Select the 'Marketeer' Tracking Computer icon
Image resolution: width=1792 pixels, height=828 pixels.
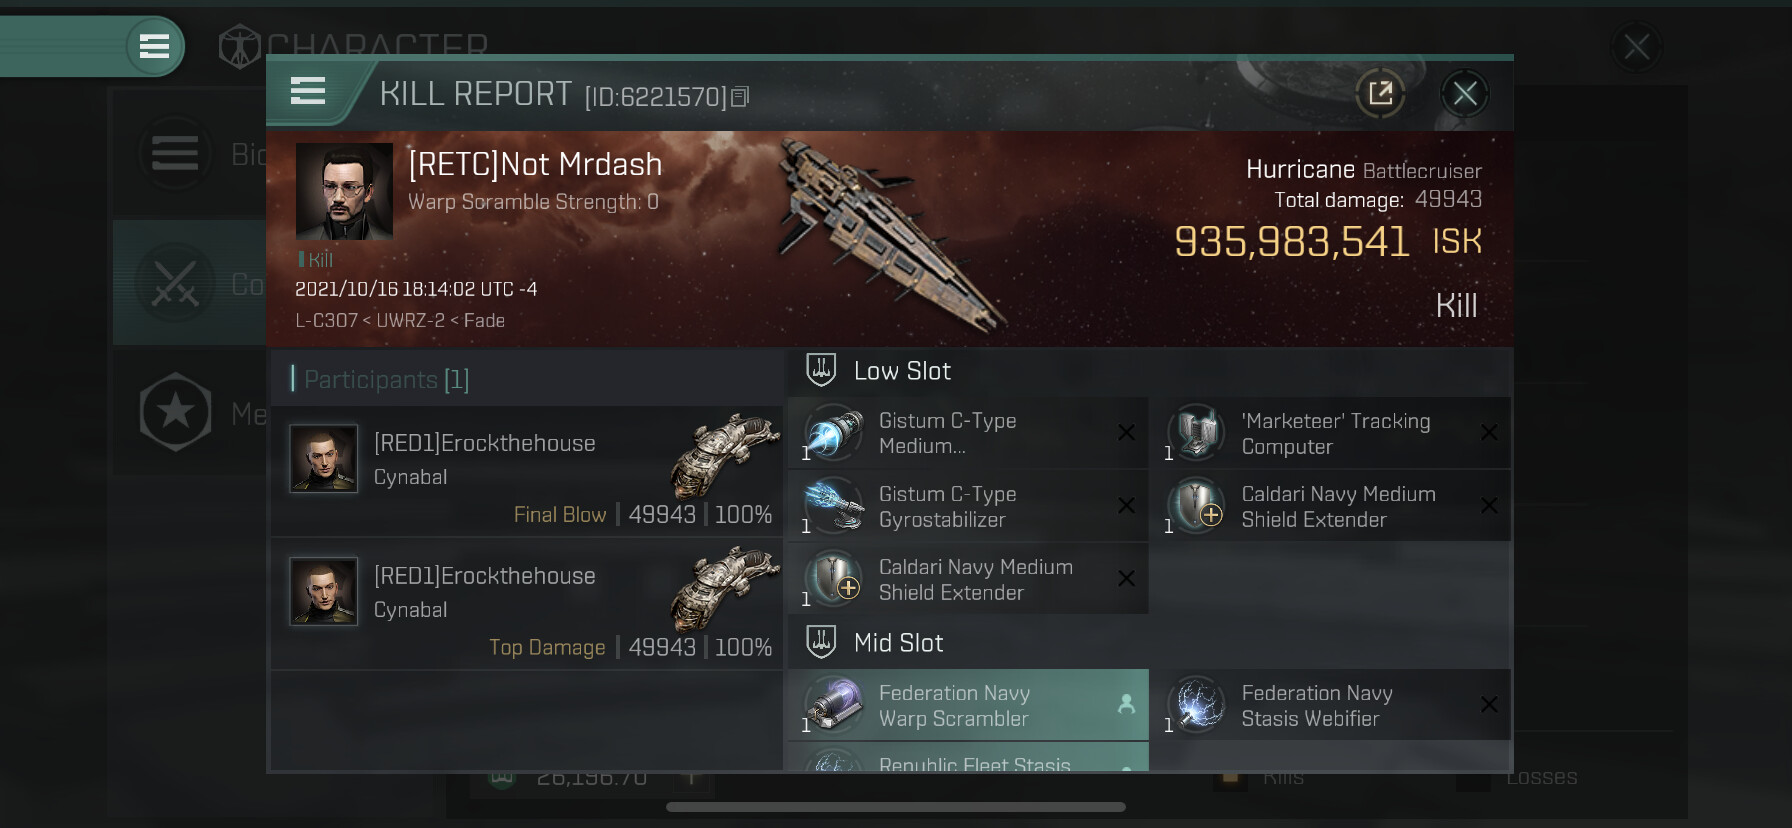(1197, 433)
